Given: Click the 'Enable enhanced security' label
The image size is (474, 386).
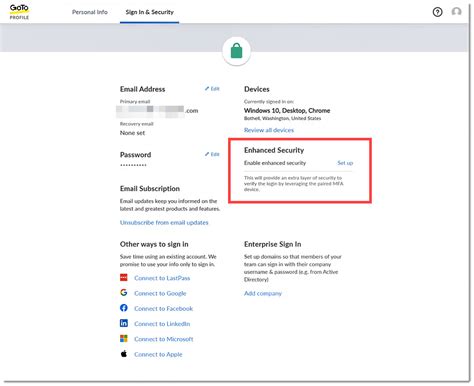Looking at the screenshot, I should (x=275, y=163).
